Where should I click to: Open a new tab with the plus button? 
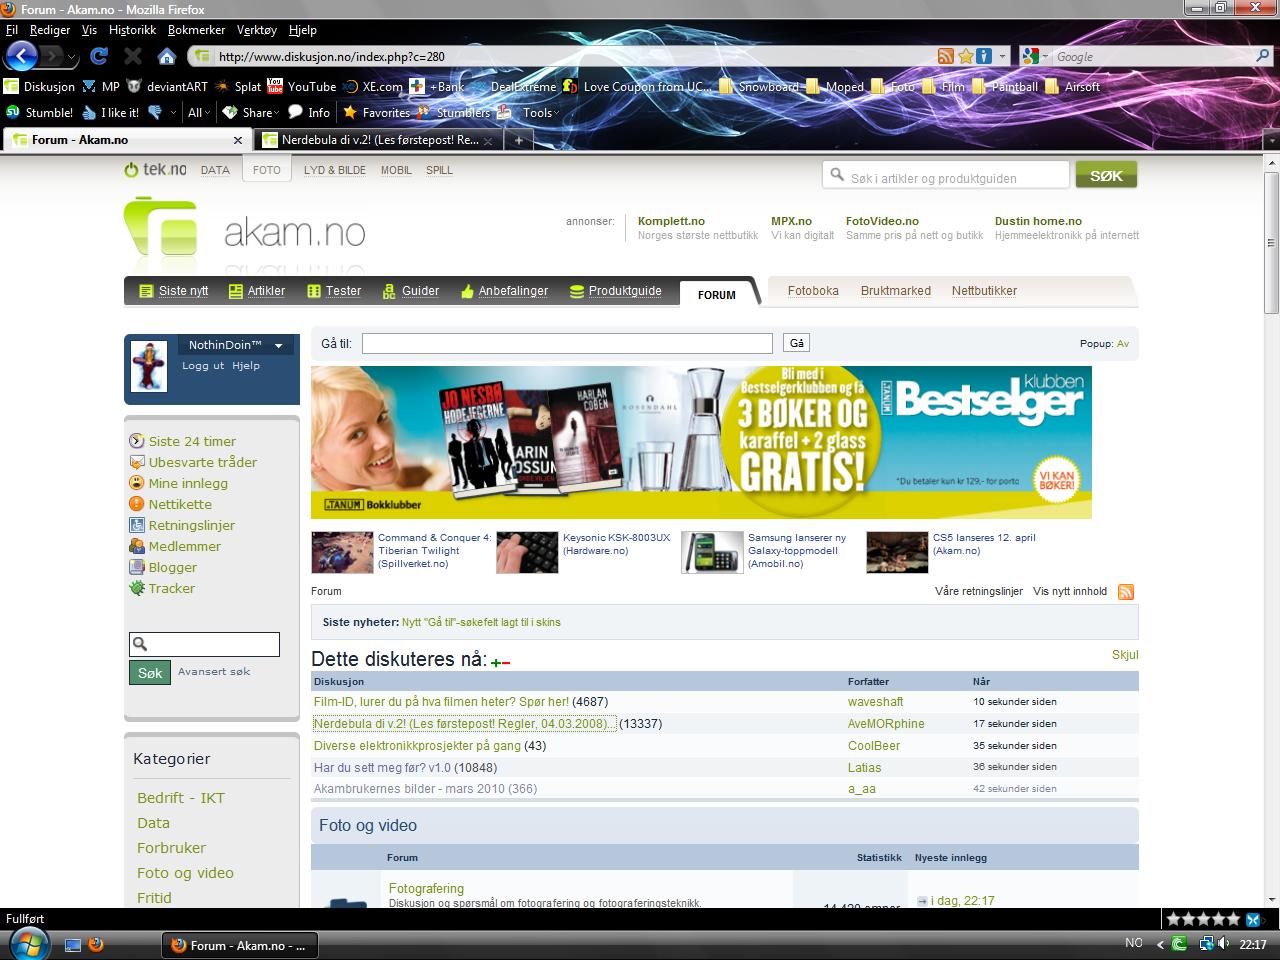(x=518, y=140)
